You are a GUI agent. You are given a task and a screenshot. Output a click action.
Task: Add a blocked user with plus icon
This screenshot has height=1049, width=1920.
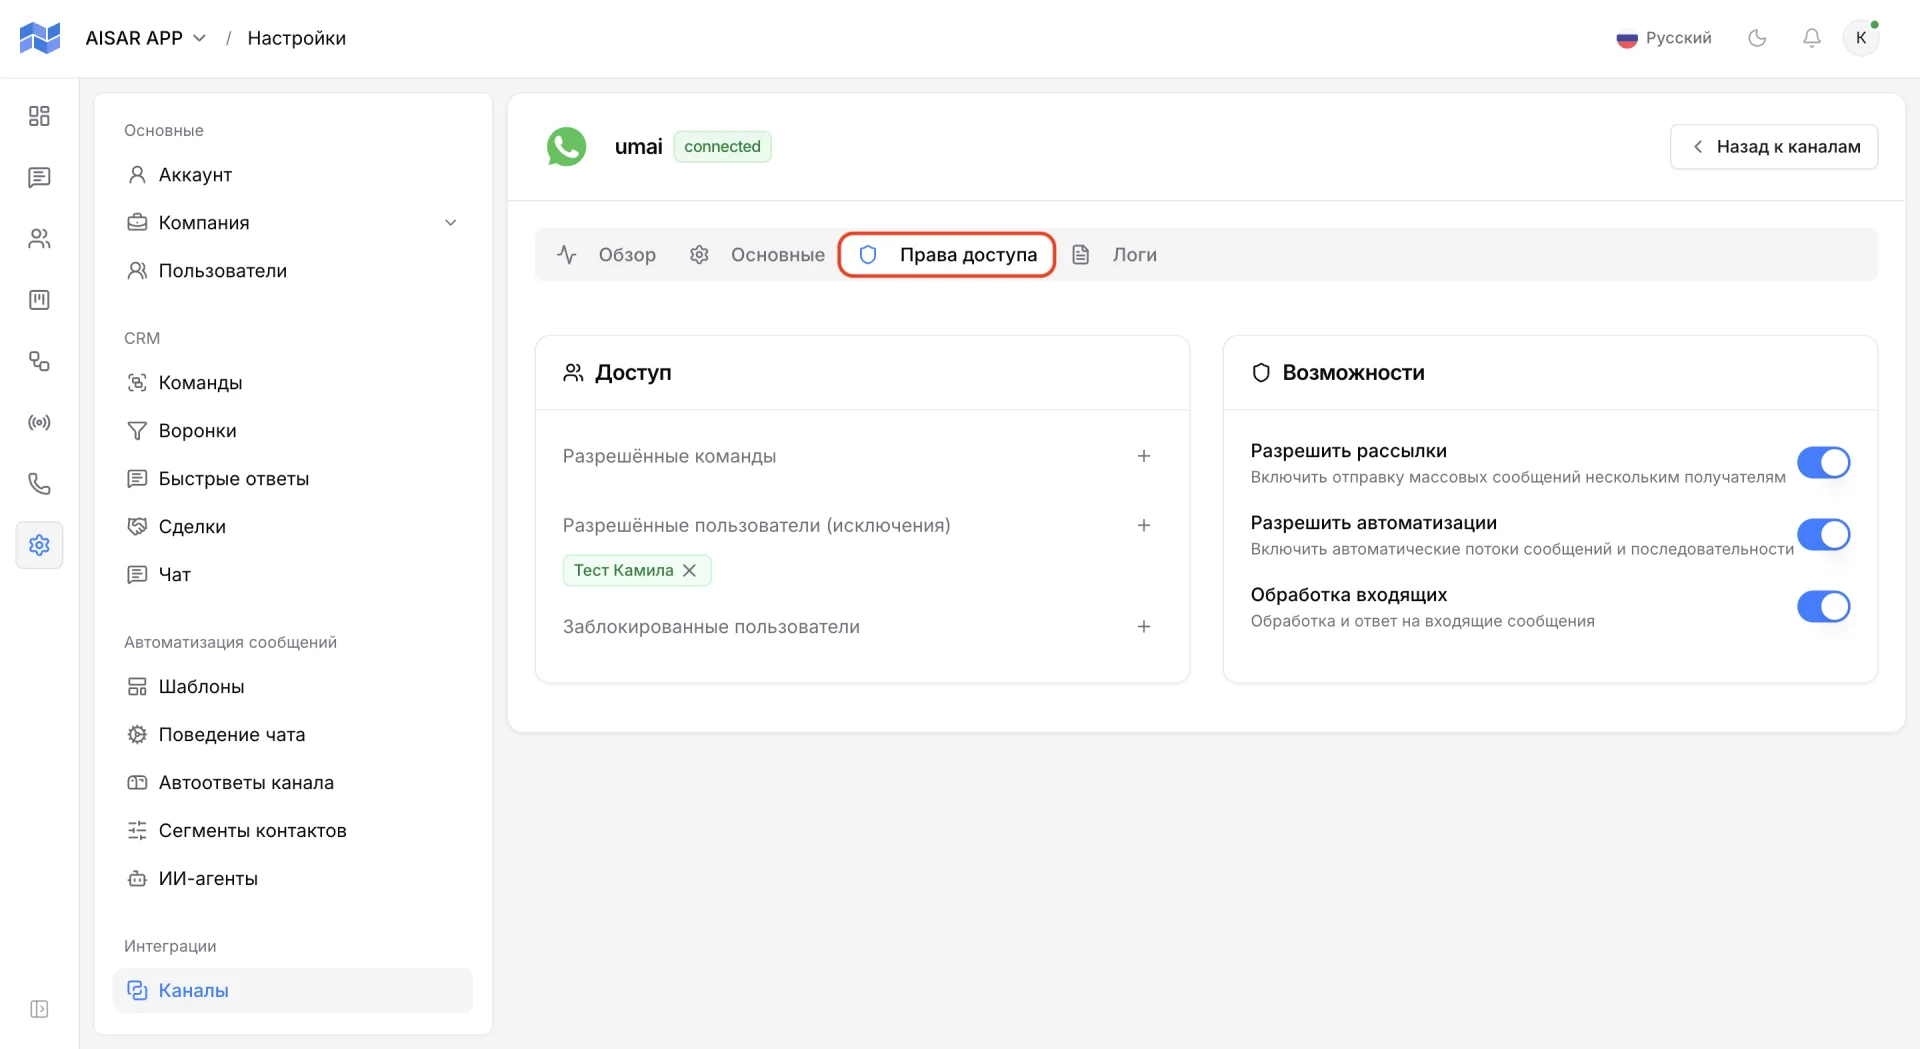1143,627
